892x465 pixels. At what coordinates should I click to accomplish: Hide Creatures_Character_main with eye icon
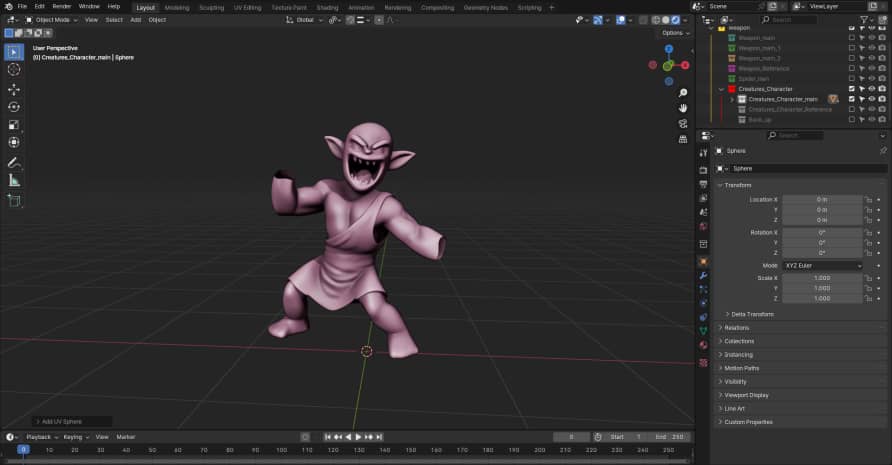pos(872,99)
